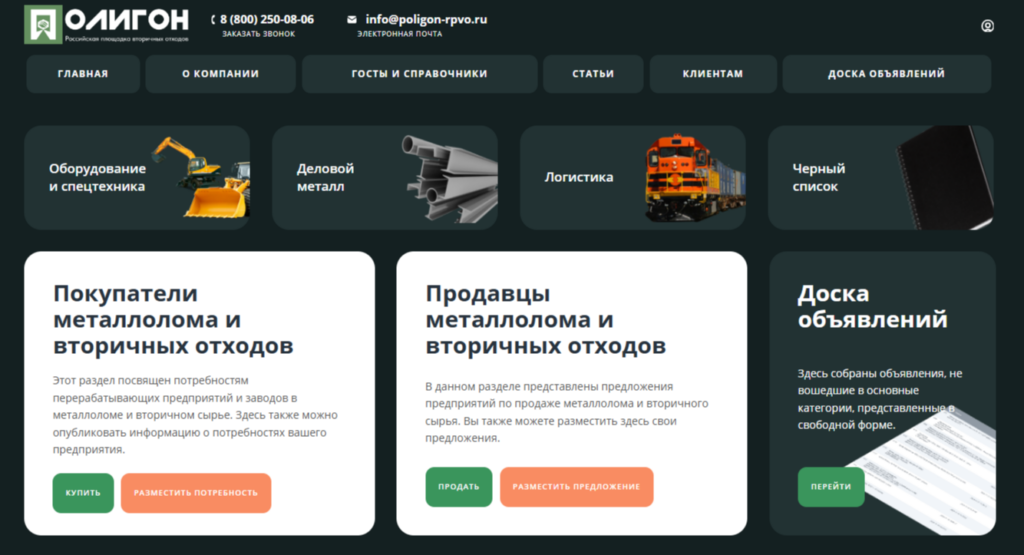Click the phone handset icon

(213, 20)
